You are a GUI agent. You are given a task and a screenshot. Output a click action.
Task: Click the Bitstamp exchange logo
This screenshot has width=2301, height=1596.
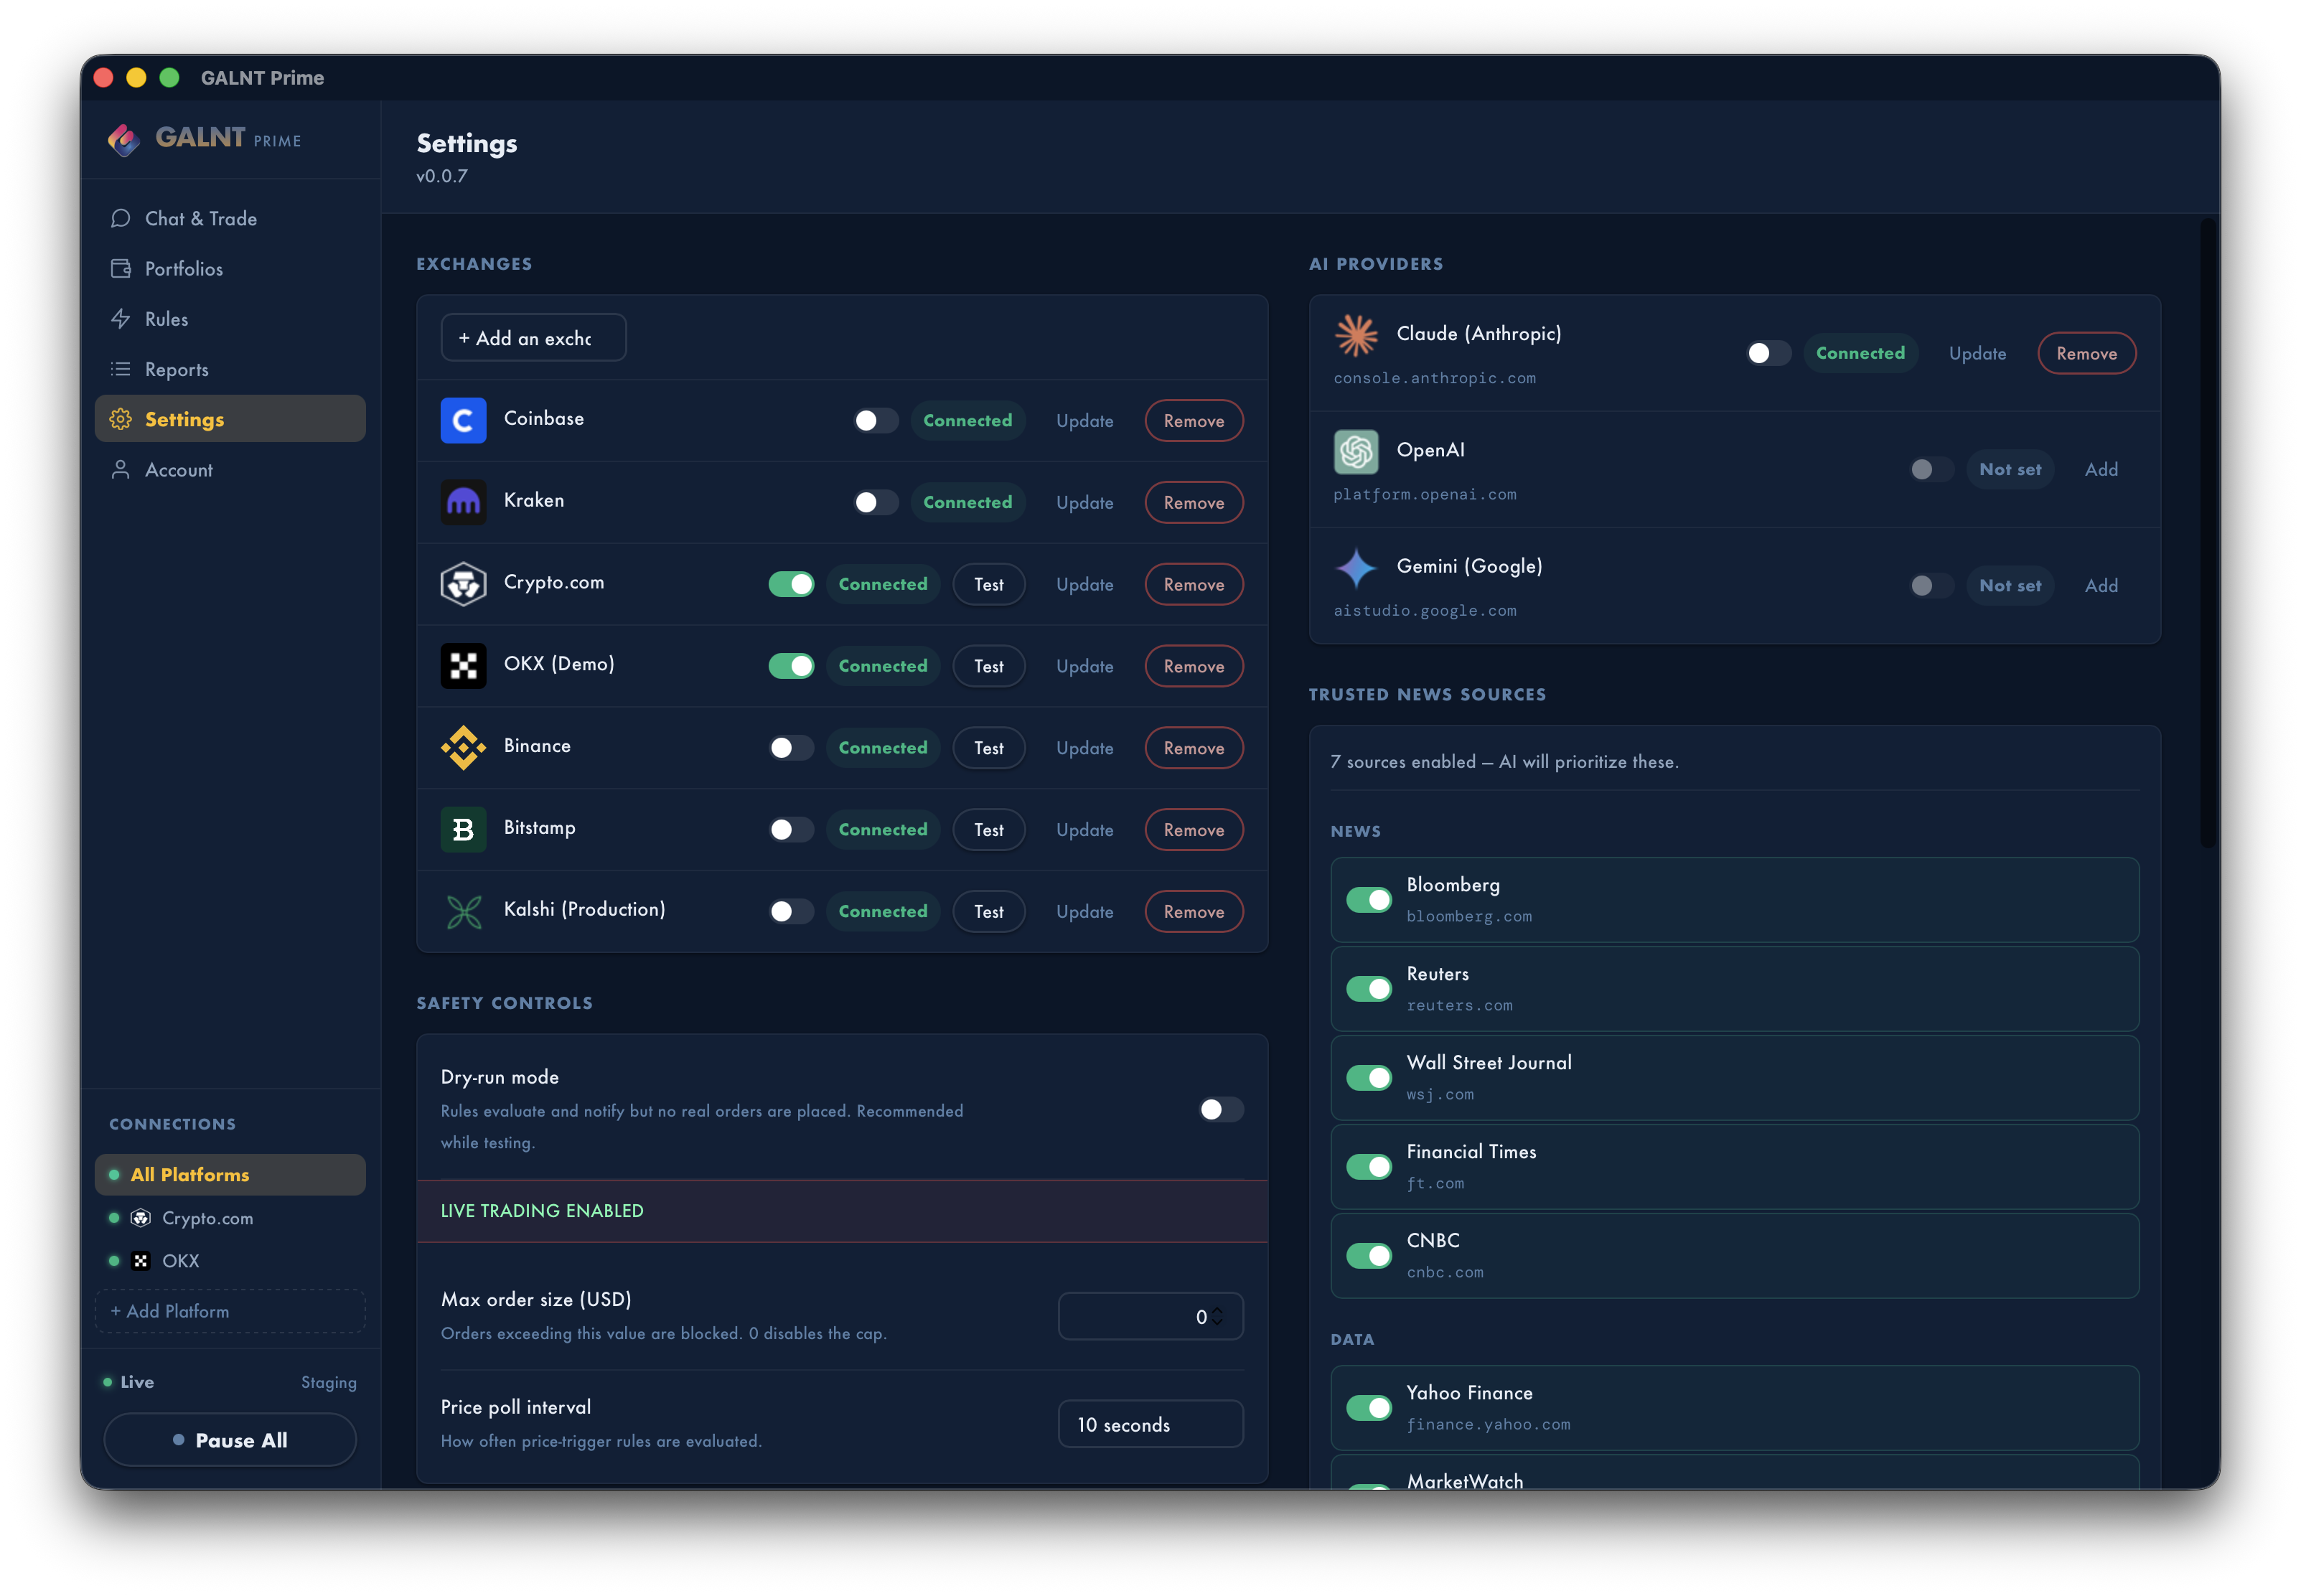point(463,830)
